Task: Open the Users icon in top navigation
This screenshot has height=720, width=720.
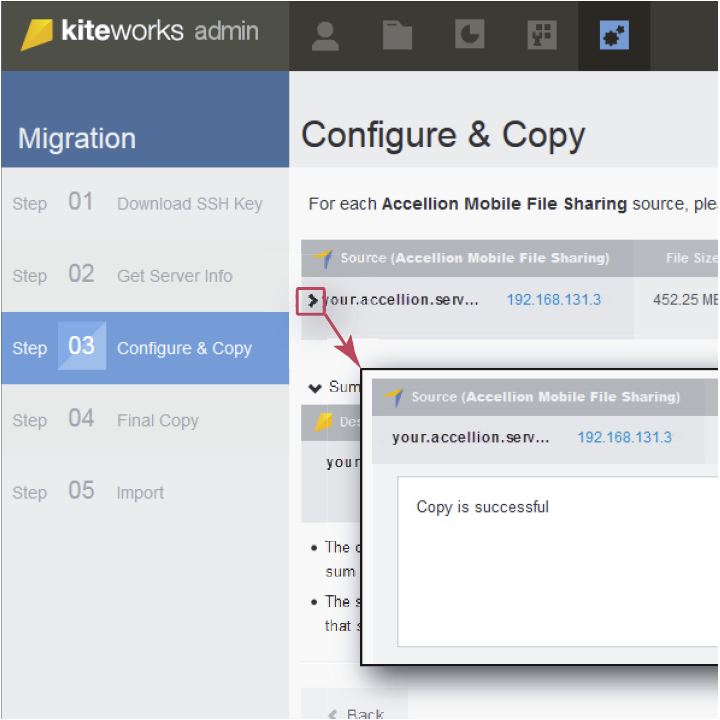Action: [325, 36]
